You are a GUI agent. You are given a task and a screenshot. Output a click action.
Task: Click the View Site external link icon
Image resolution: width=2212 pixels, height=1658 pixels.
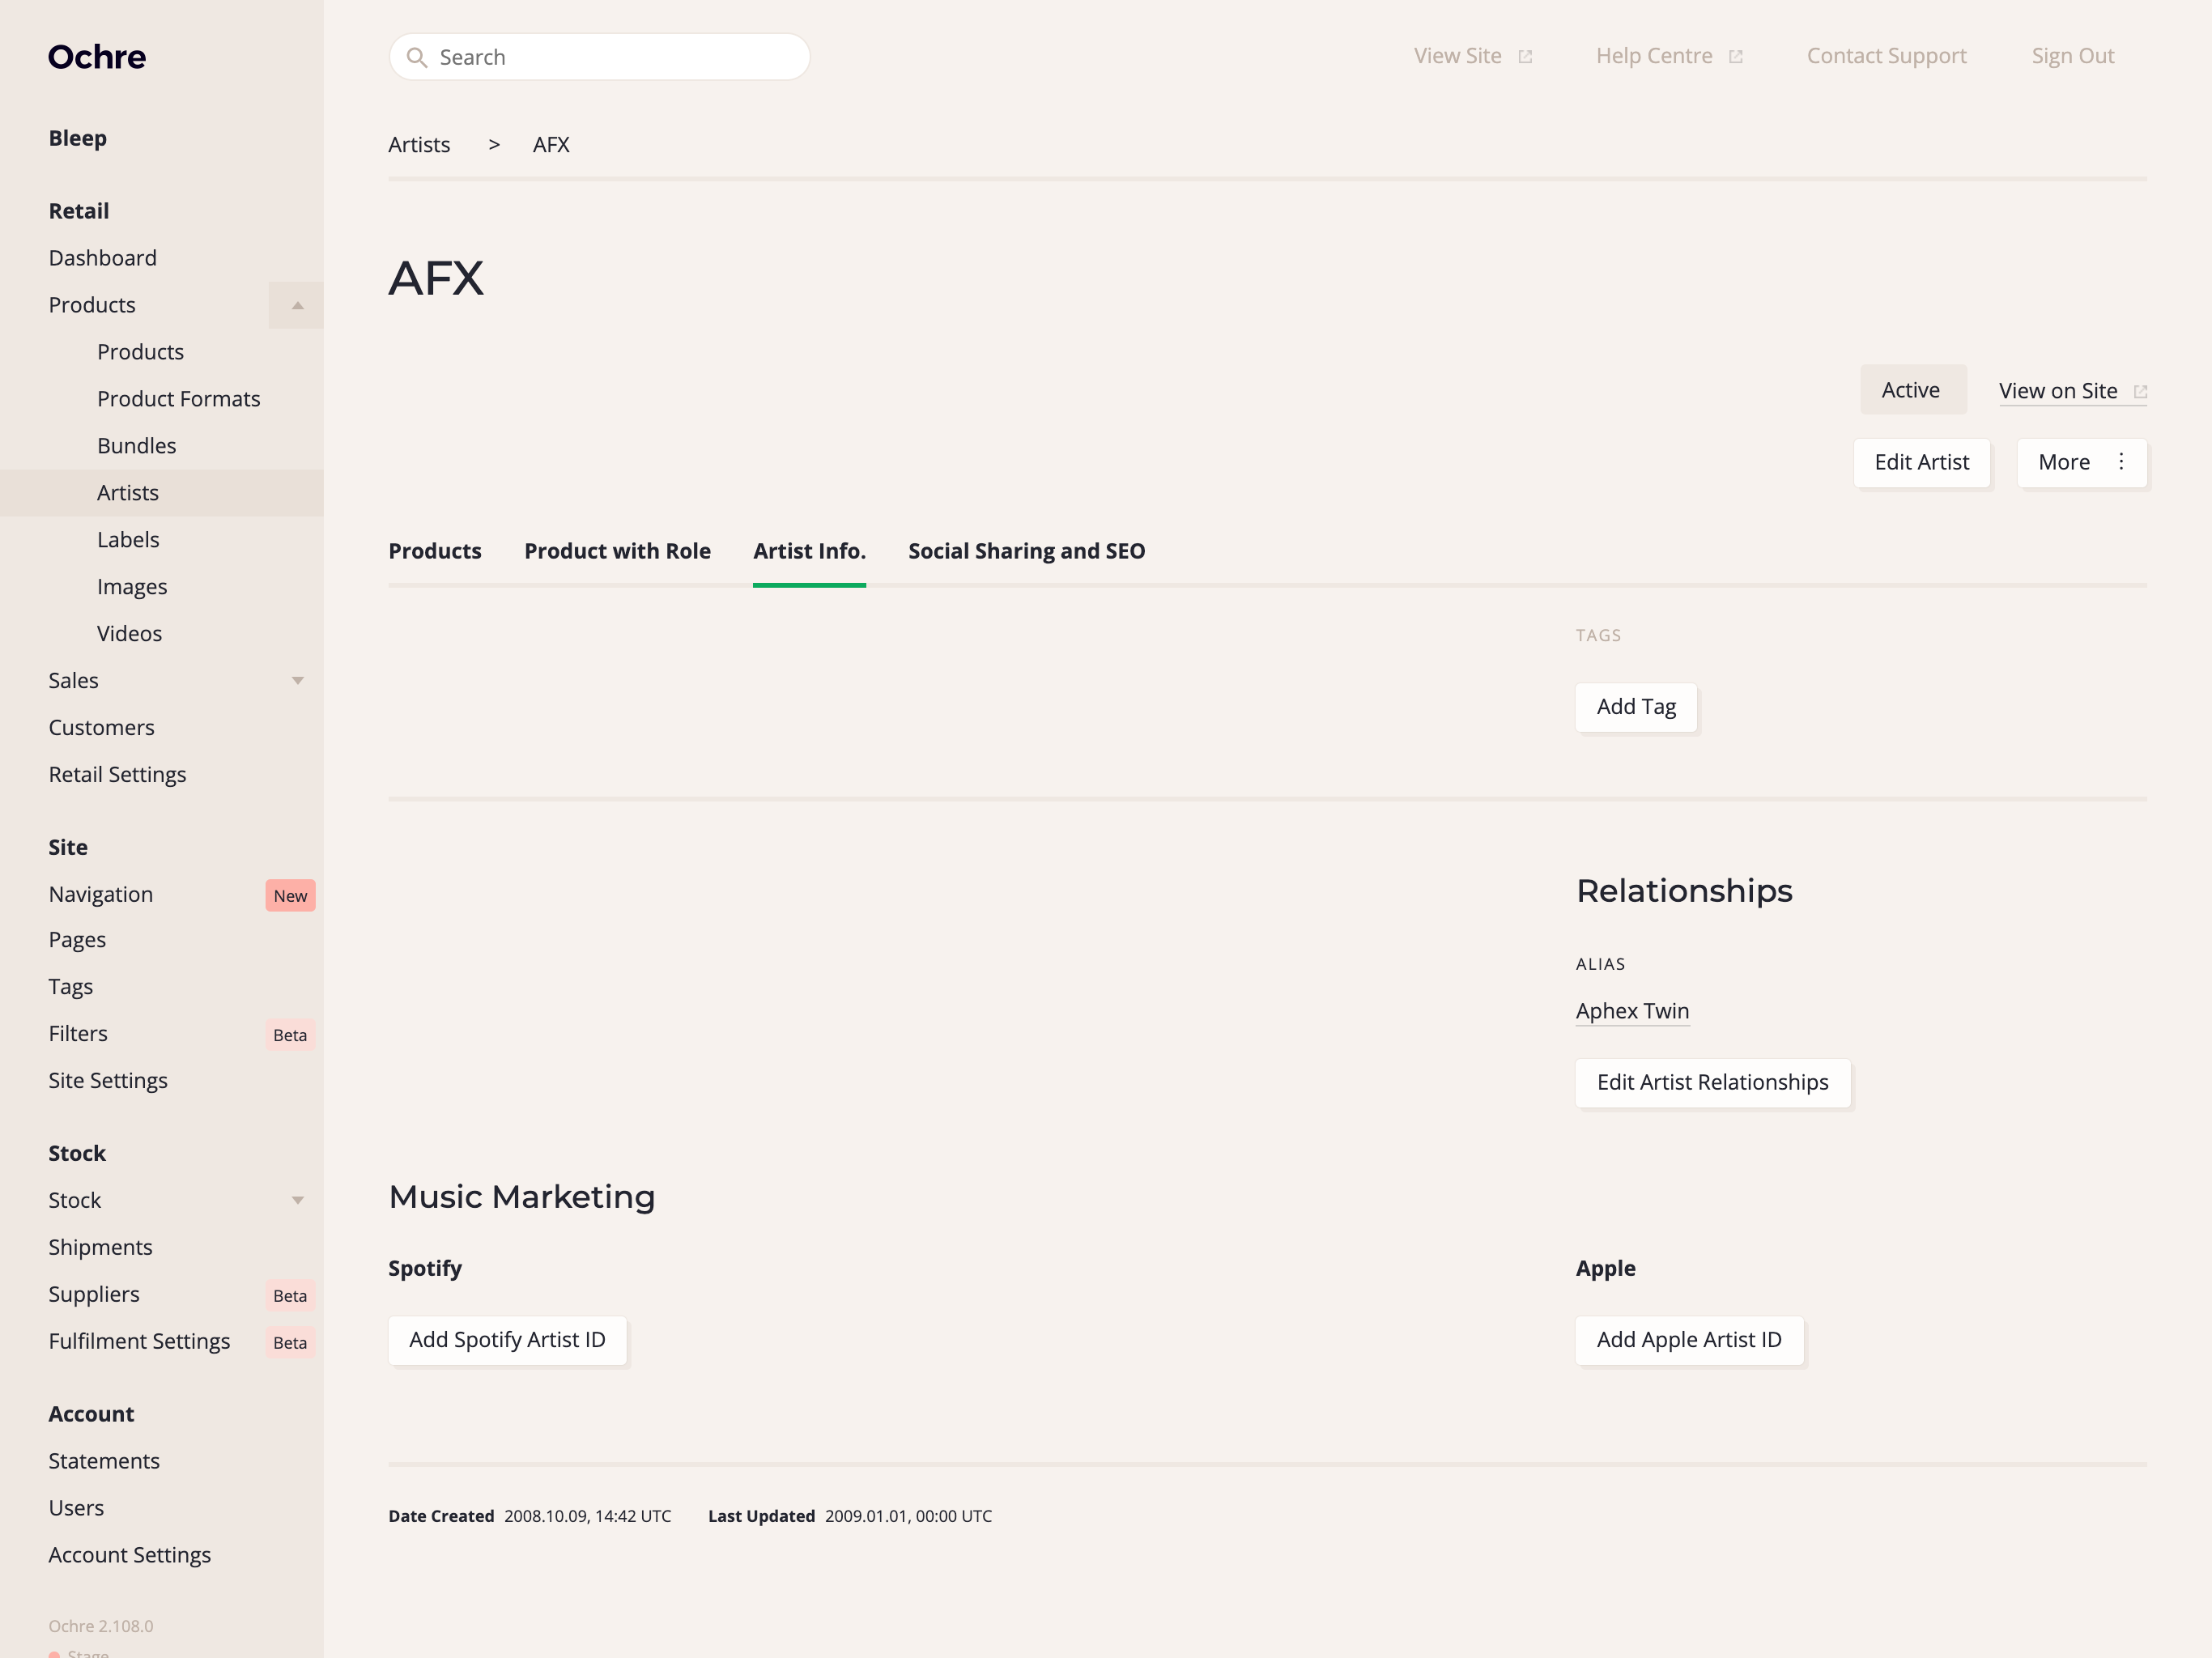[x=1524, y=57]
